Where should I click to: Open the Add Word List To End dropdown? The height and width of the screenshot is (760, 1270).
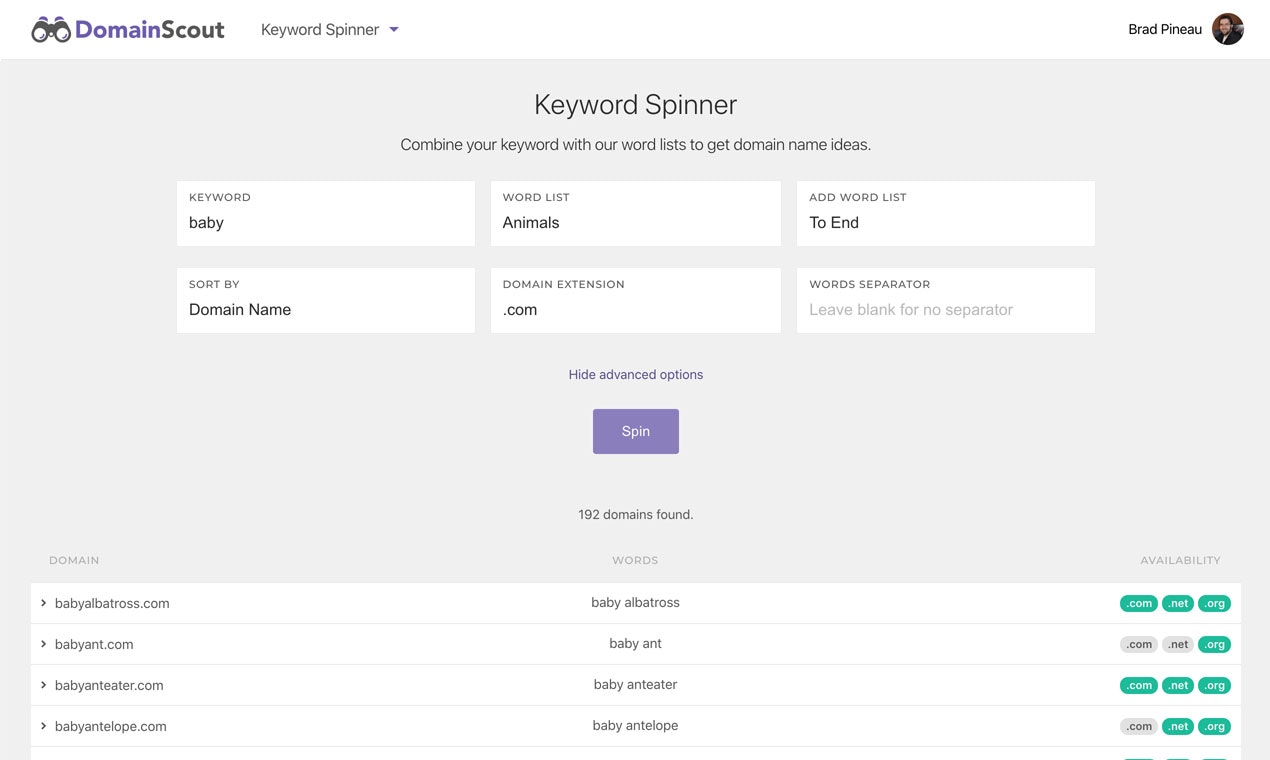point(945,222)
